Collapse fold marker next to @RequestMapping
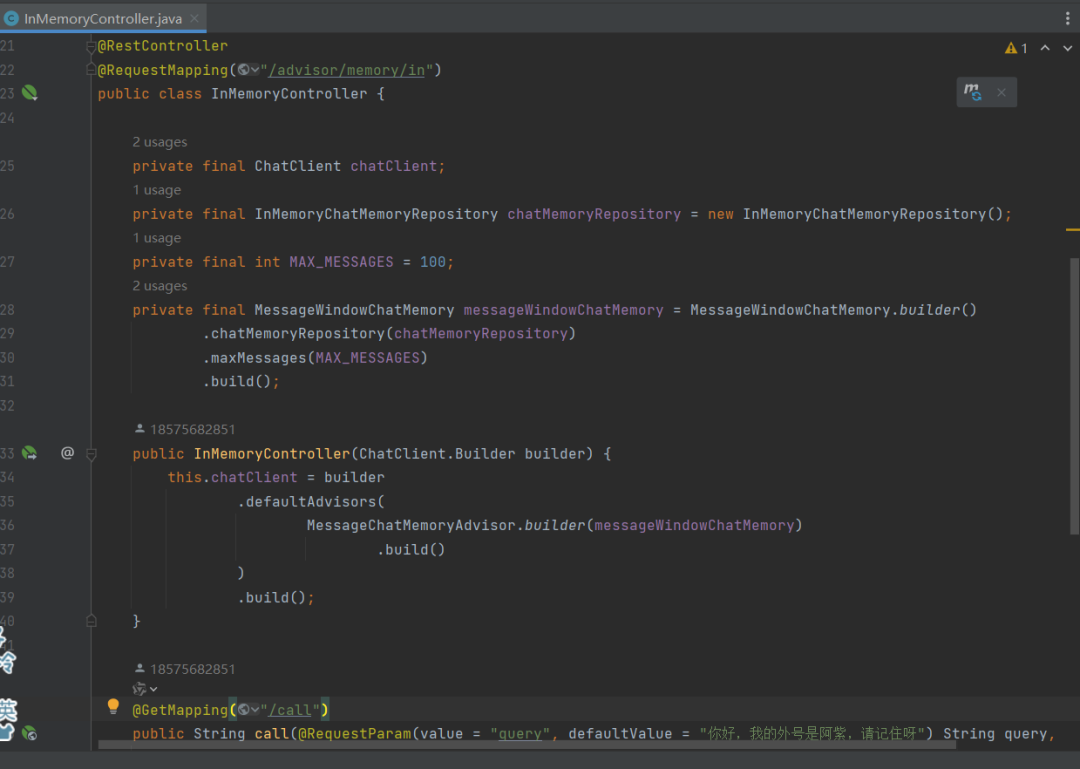 pyautogui.click(x=91, y=70)
